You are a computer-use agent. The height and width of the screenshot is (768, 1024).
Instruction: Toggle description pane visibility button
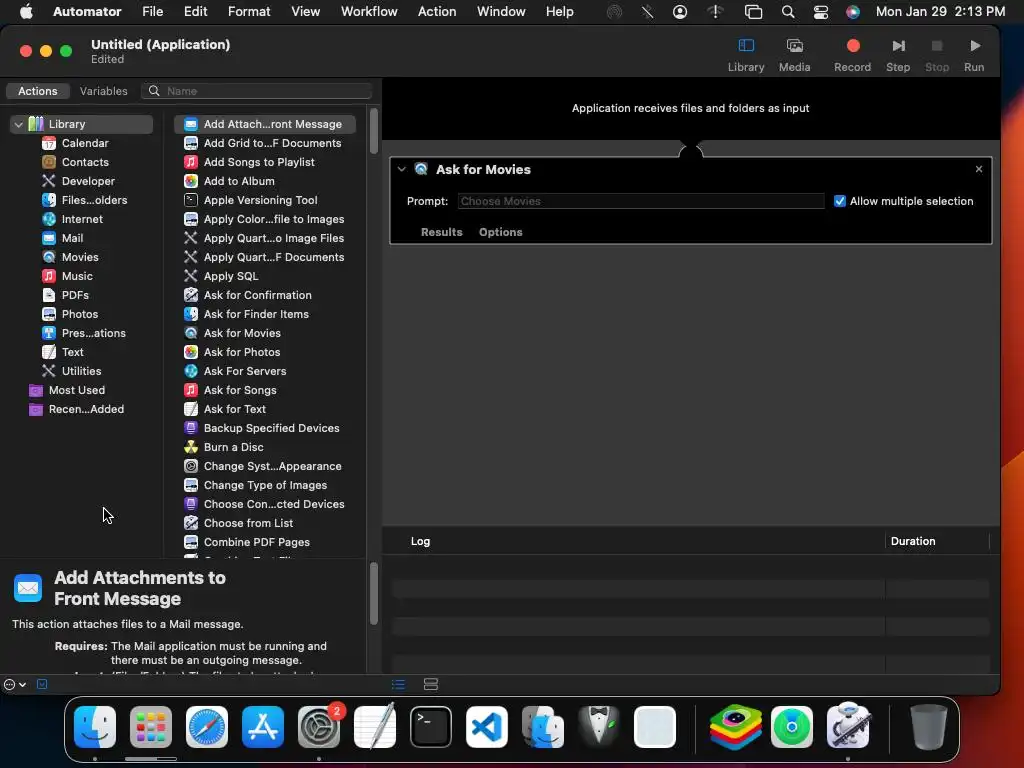42,684
